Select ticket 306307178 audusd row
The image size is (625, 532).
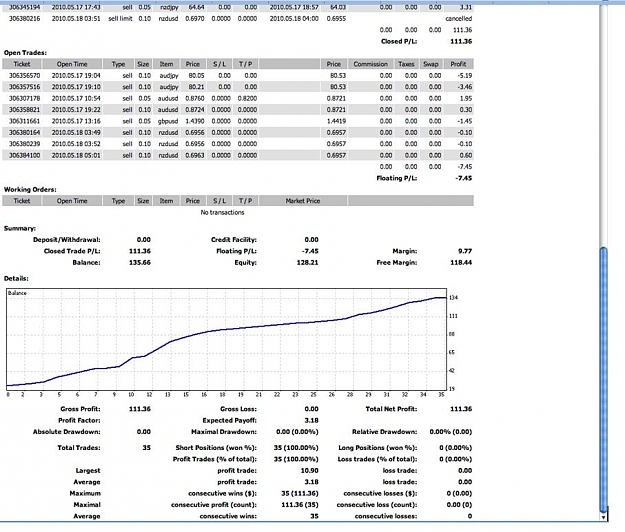[x=238, y=98]
